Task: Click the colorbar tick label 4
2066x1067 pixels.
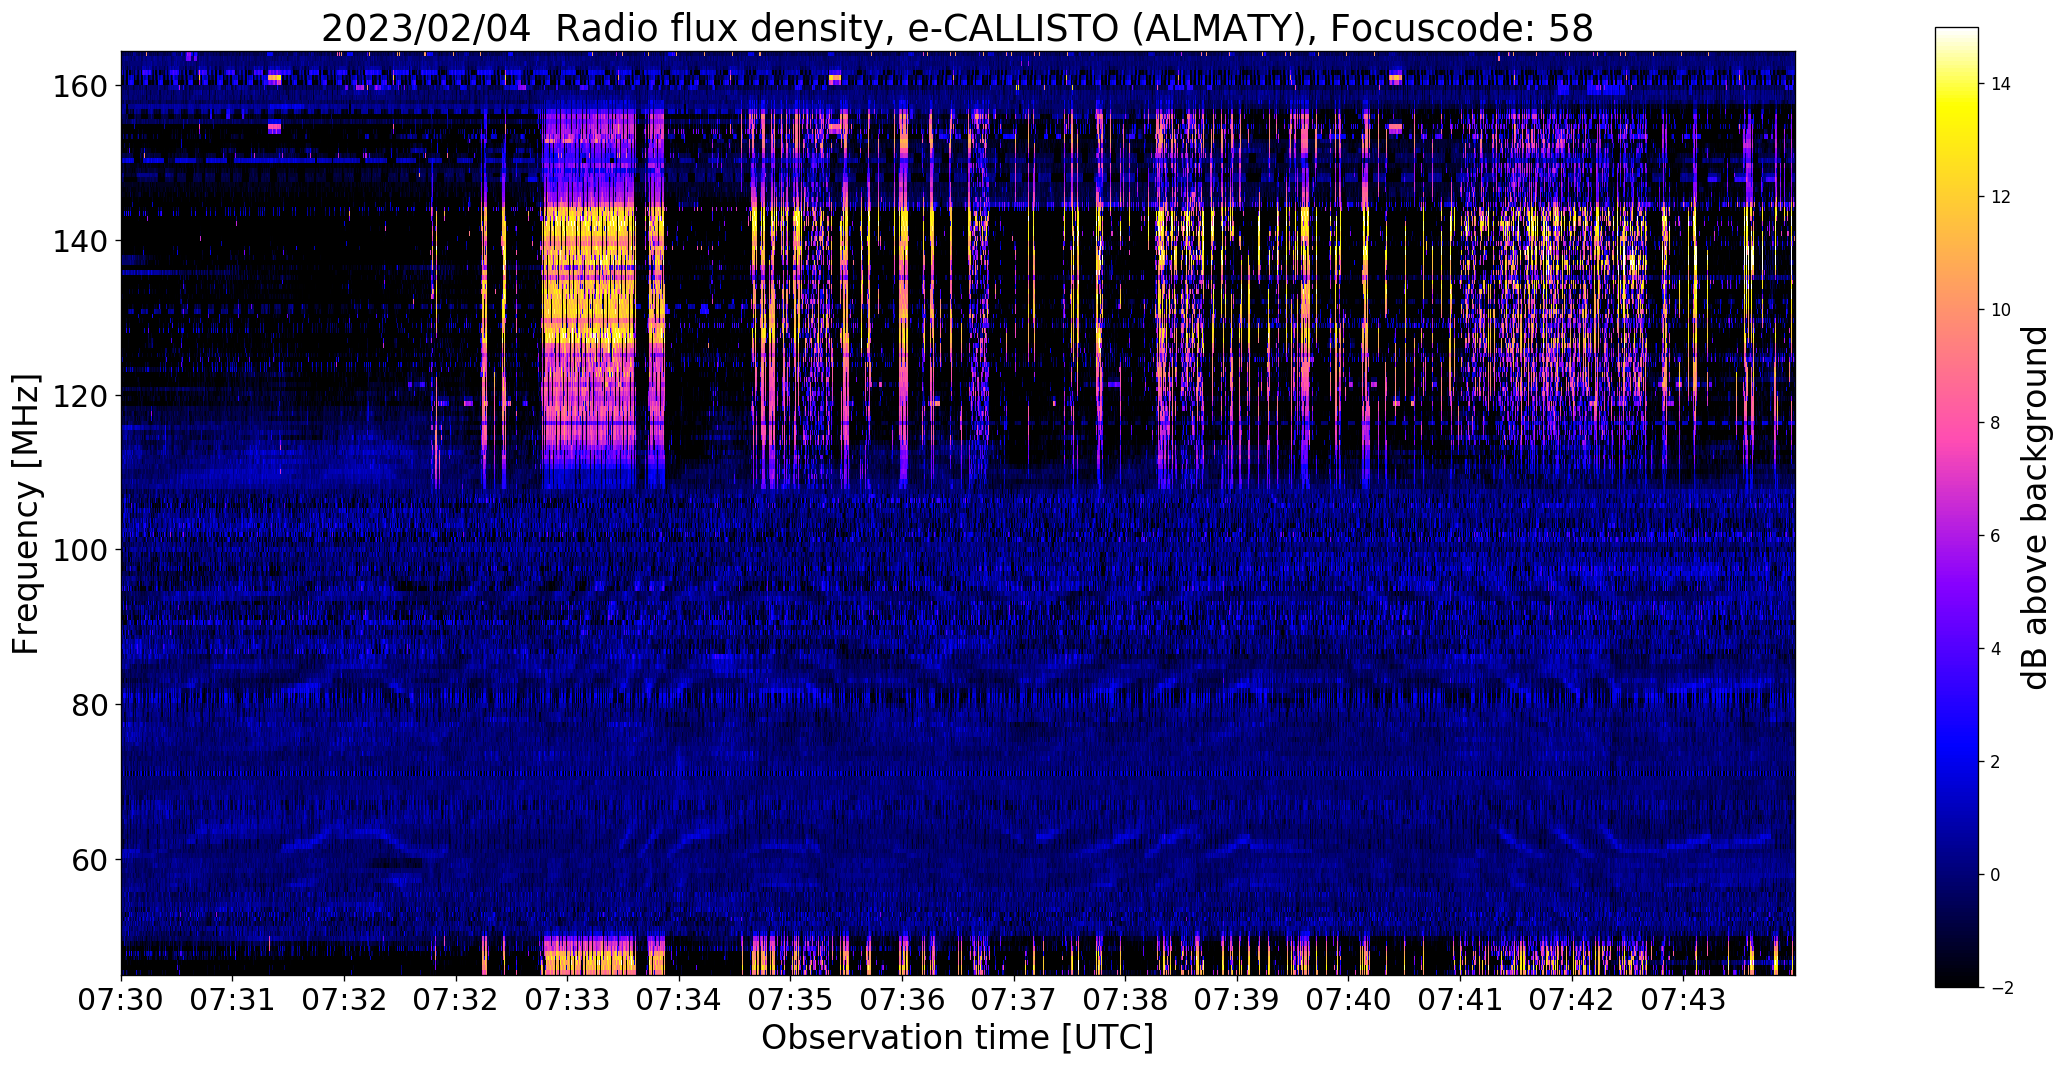Action: coord(1996,650)
